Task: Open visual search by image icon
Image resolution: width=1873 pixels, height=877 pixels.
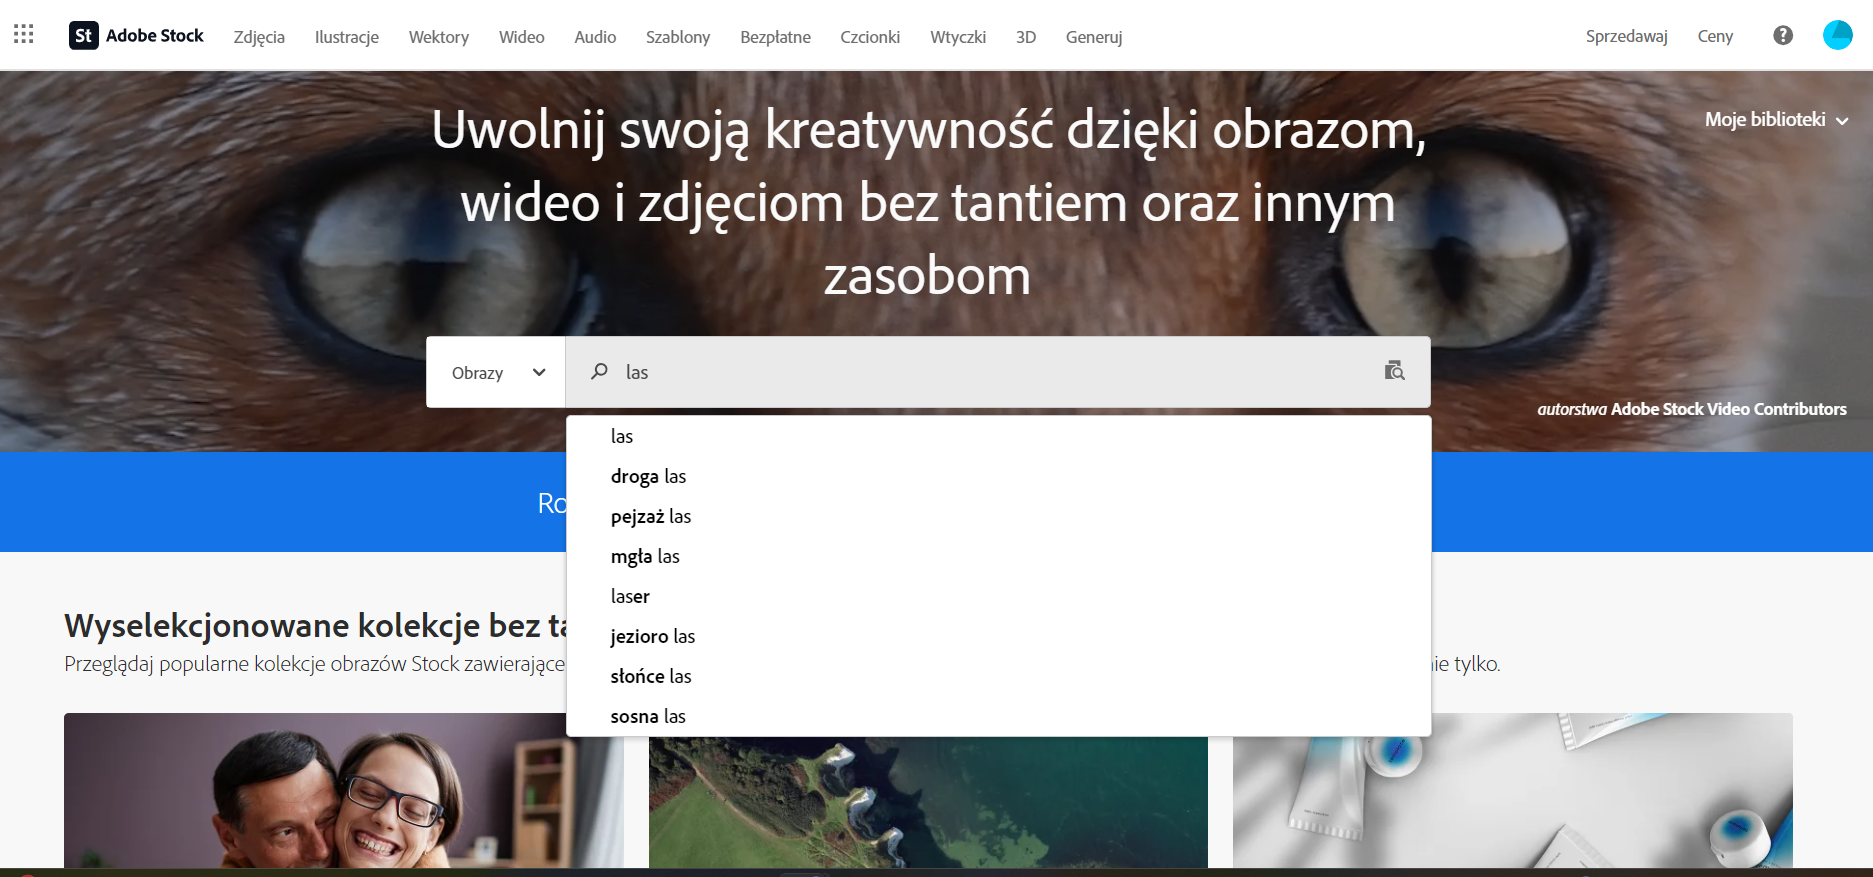Action: pos(1394,371)
